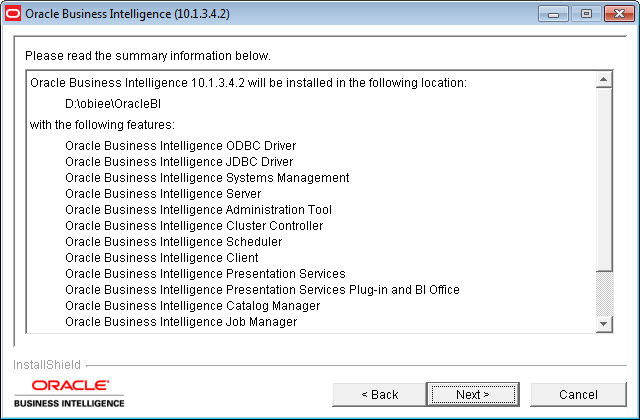The image size is (640, 420).
Task: Click the ODBC Driver feature line
Action: (180, 146)
